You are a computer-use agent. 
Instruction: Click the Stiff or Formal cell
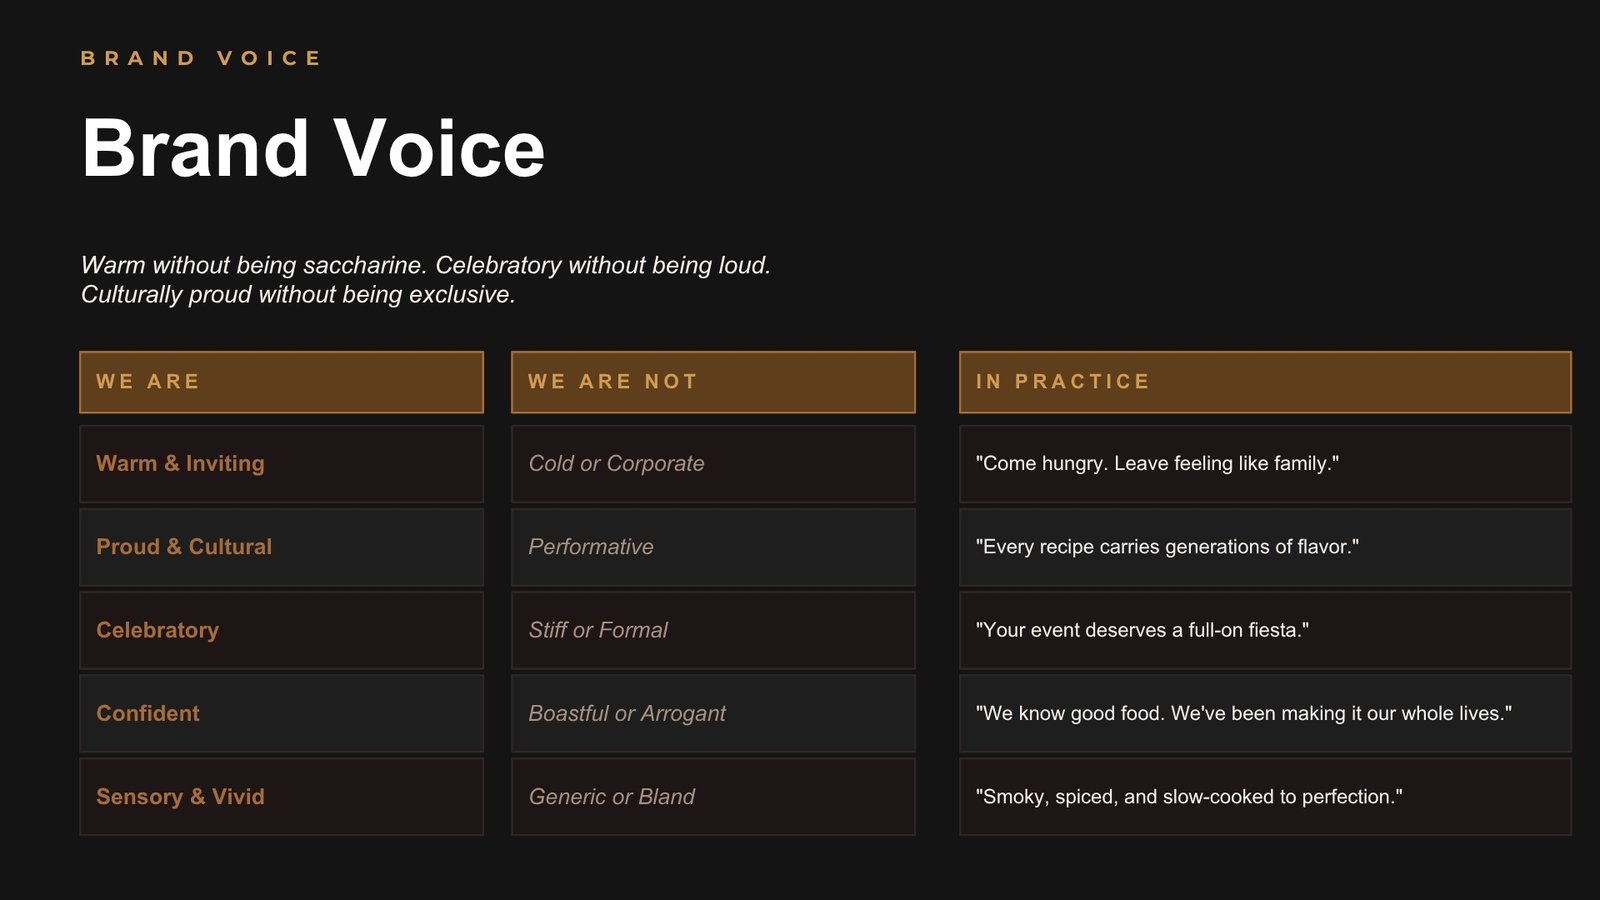coord(713,630)
